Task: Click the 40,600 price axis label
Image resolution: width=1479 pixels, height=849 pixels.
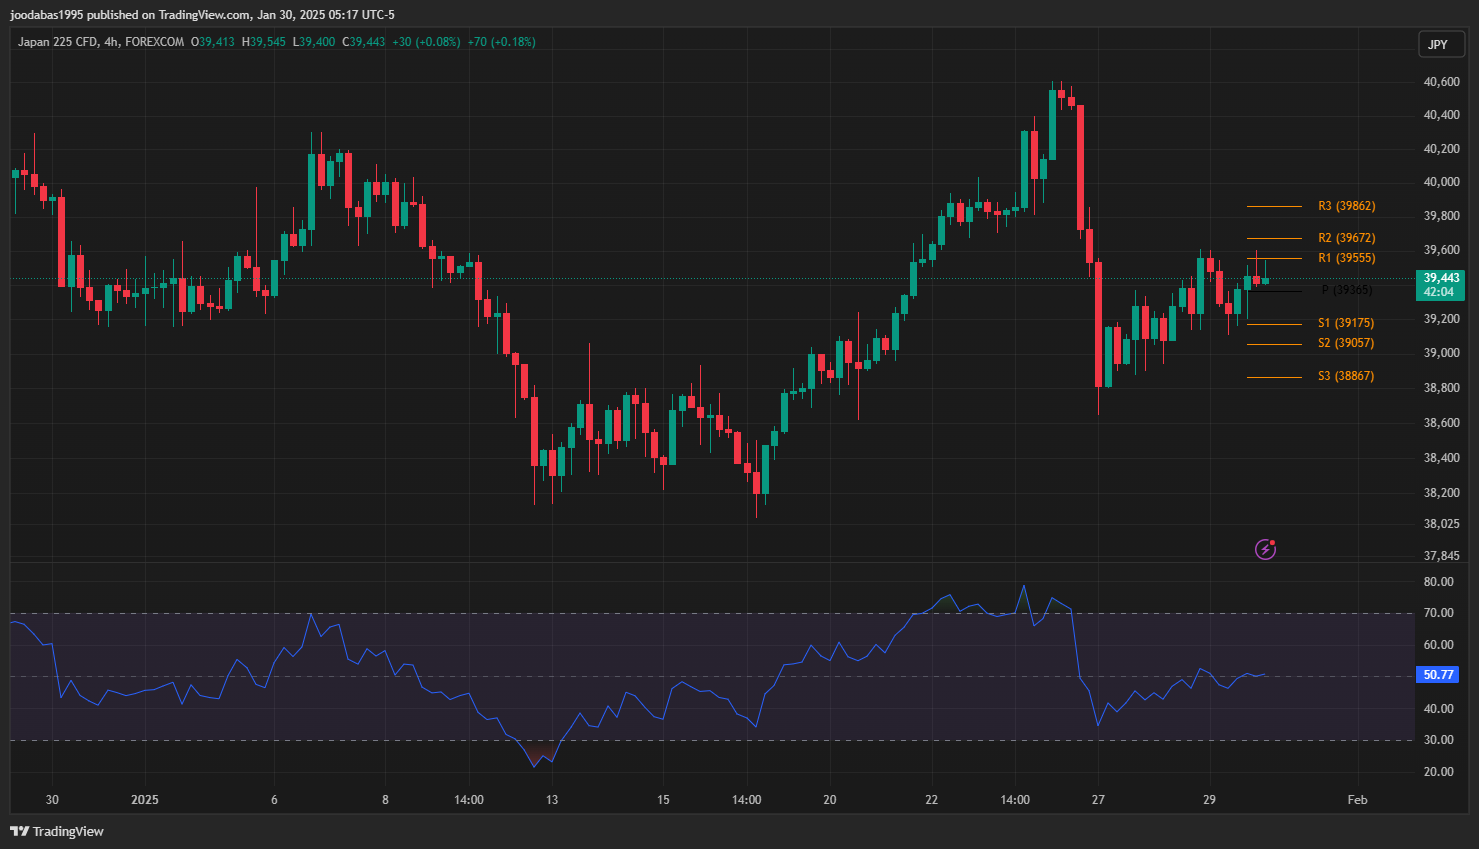Action: [1441, 82]
